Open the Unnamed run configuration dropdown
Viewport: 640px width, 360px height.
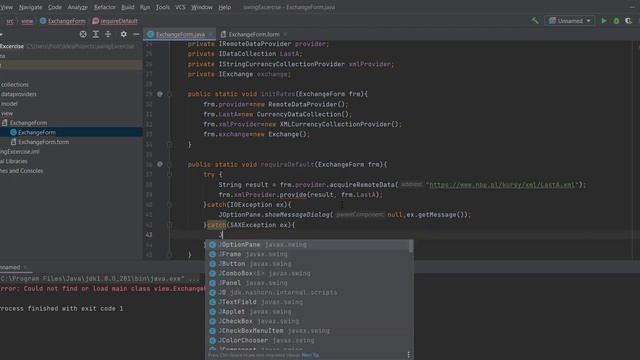pos(569,20)
